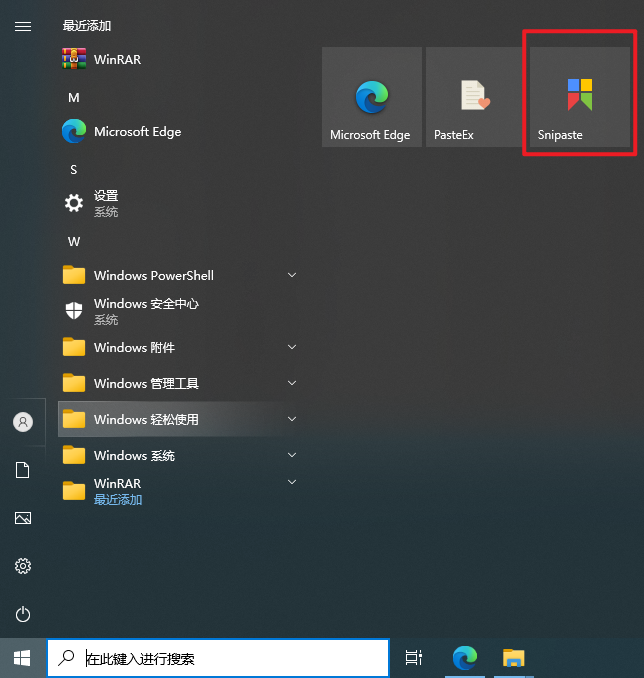Open File Explorer from the taskbar
This screenshot has width=644, height=678.
tap(513, 658)
